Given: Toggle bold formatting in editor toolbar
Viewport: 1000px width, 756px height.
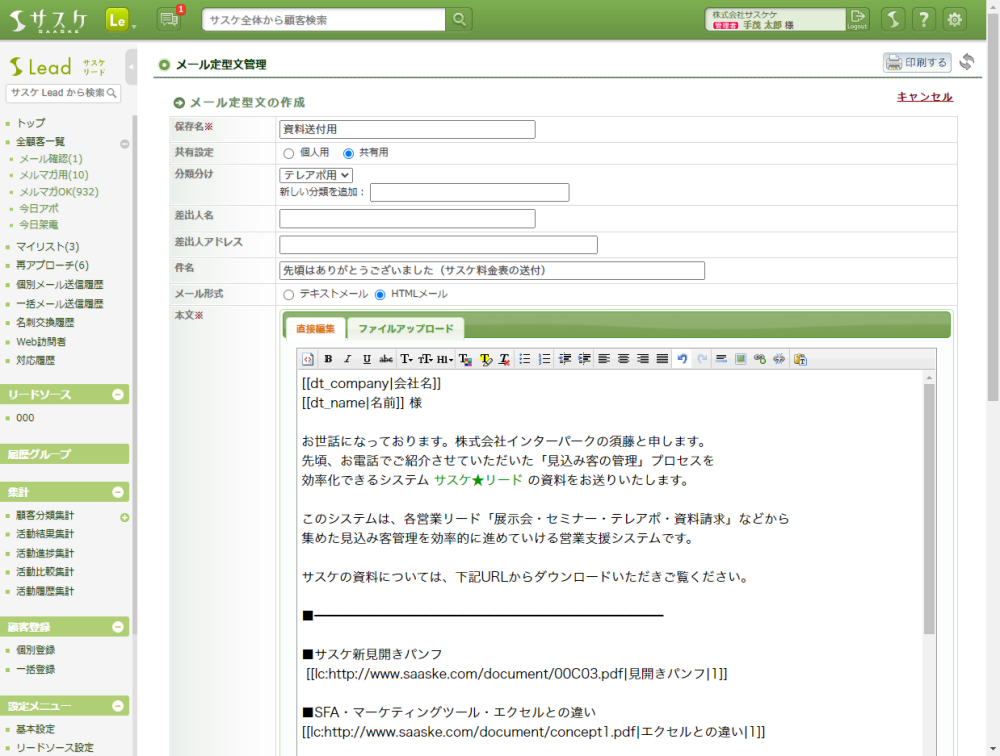Looking at the screenshot, I should 328,359.
